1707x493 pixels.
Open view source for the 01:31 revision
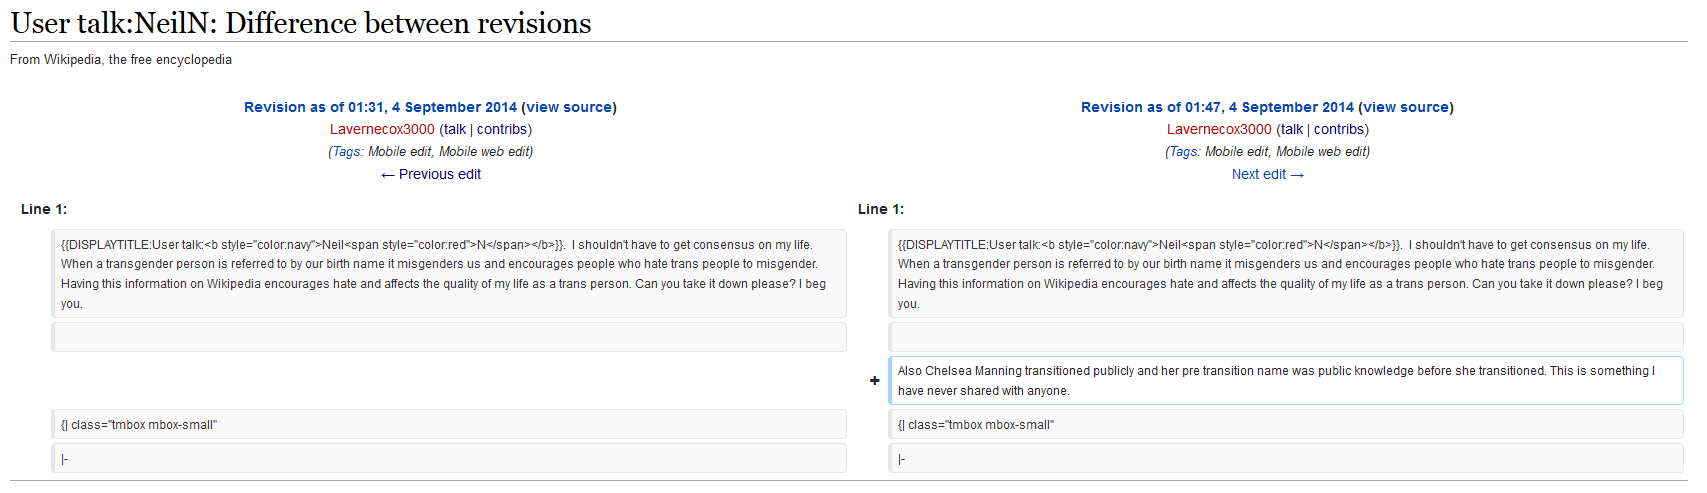point(569,107)
